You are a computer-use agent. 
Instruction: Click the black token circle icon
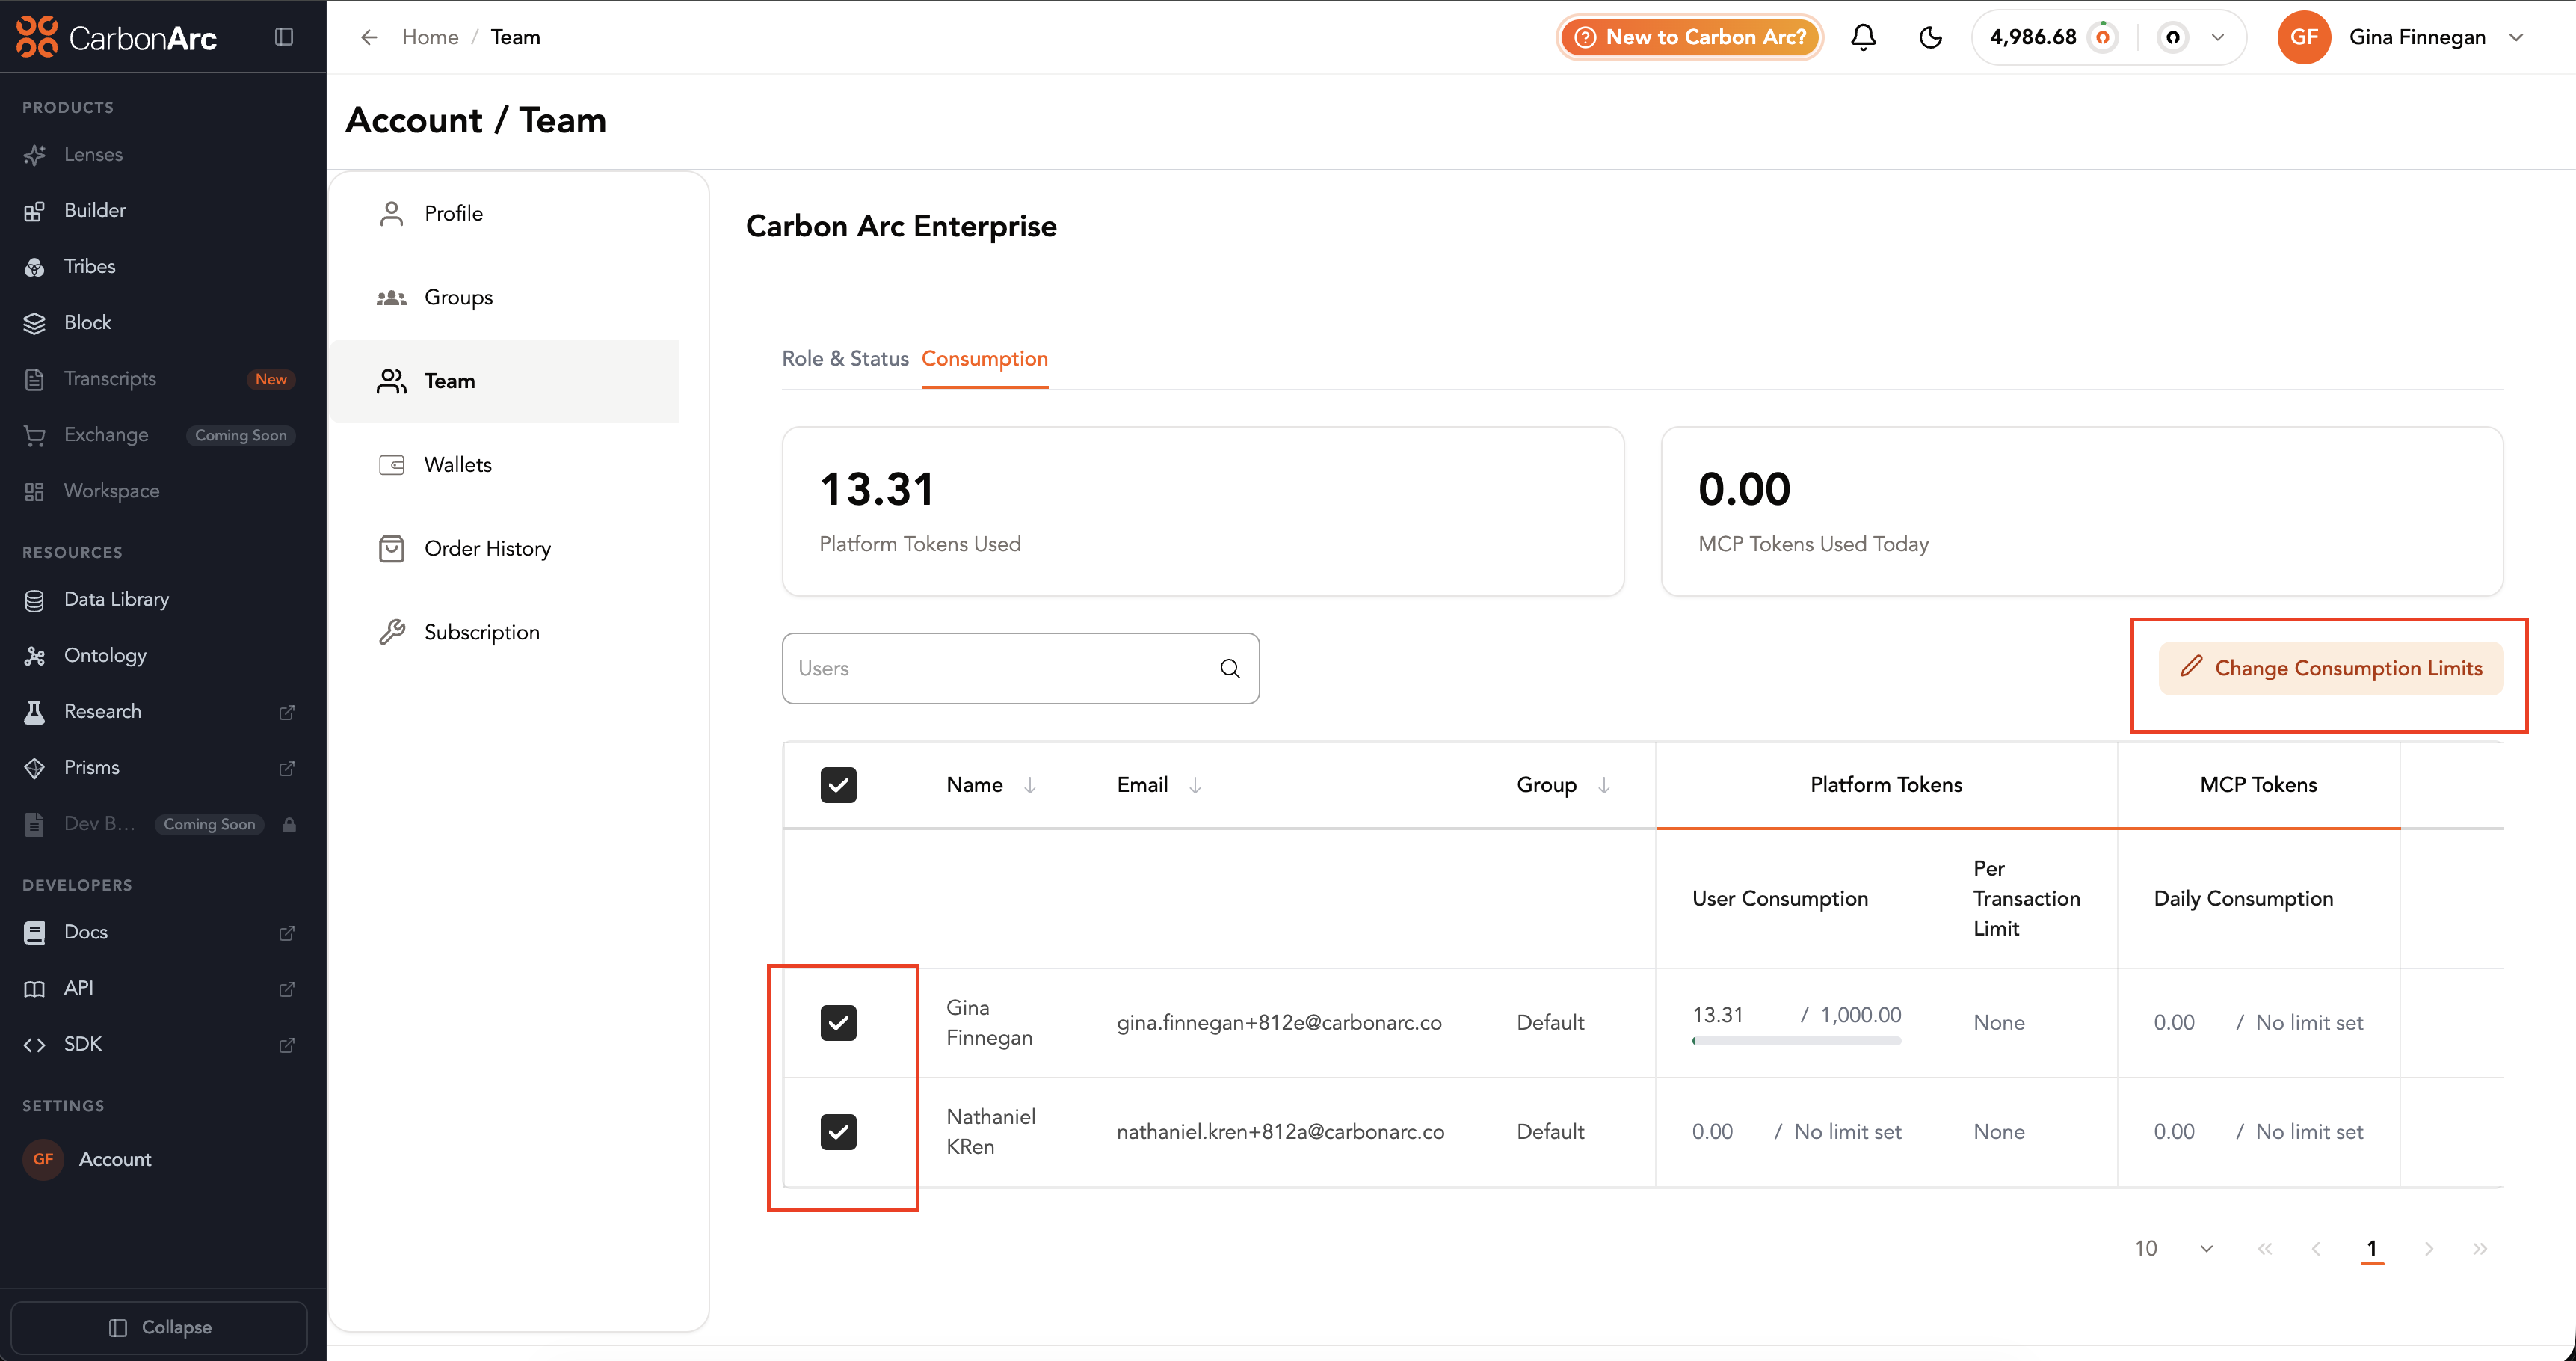(x=2172, y=37)
